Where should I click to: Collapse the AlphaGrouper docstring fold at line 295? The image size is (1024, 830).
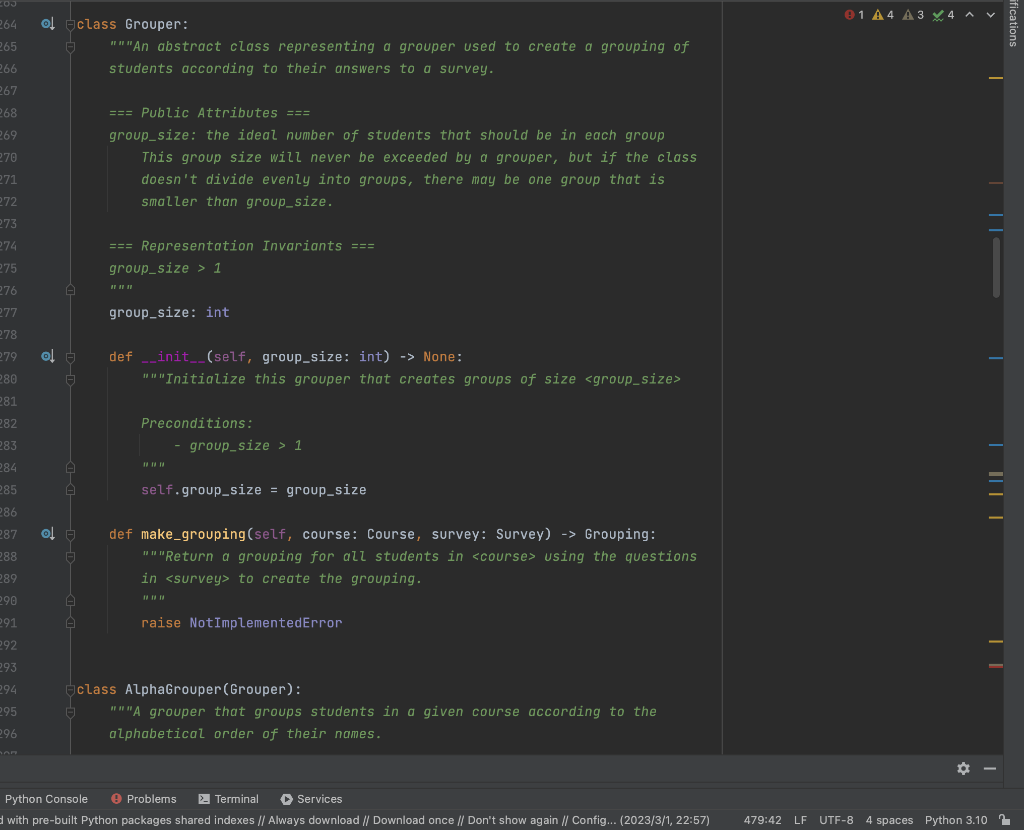tap(71, 712)
